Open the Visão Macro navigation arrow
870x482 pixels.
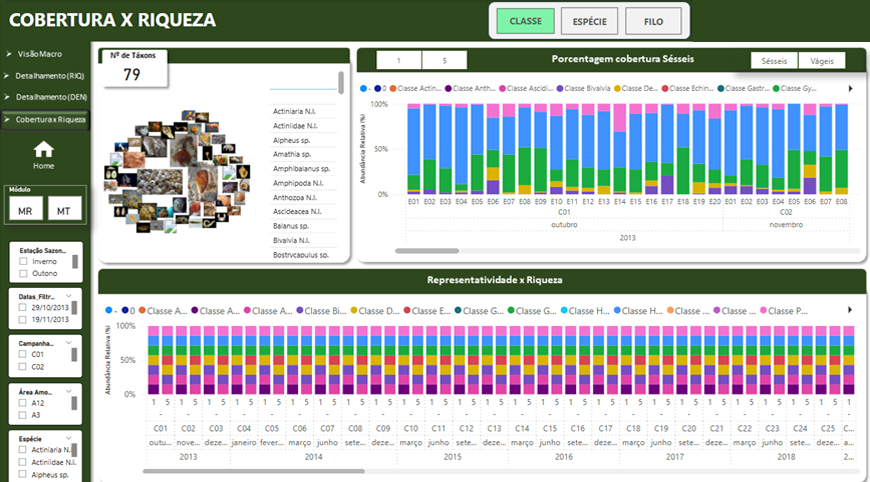click(x=7, y=51)
